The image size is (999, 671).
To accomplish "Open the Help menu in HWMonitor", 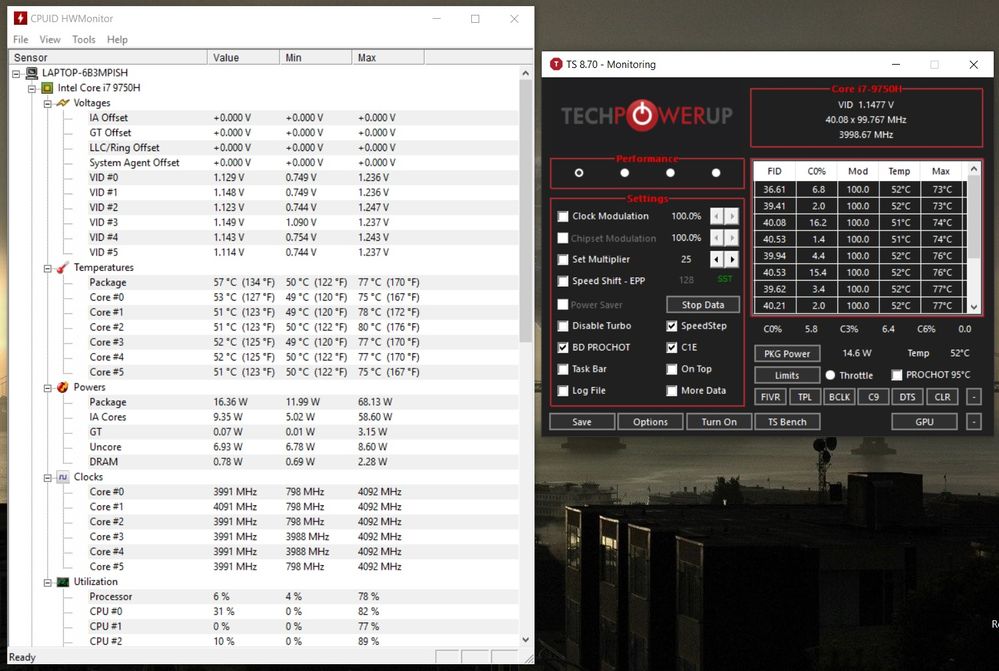I will point(117,40).
